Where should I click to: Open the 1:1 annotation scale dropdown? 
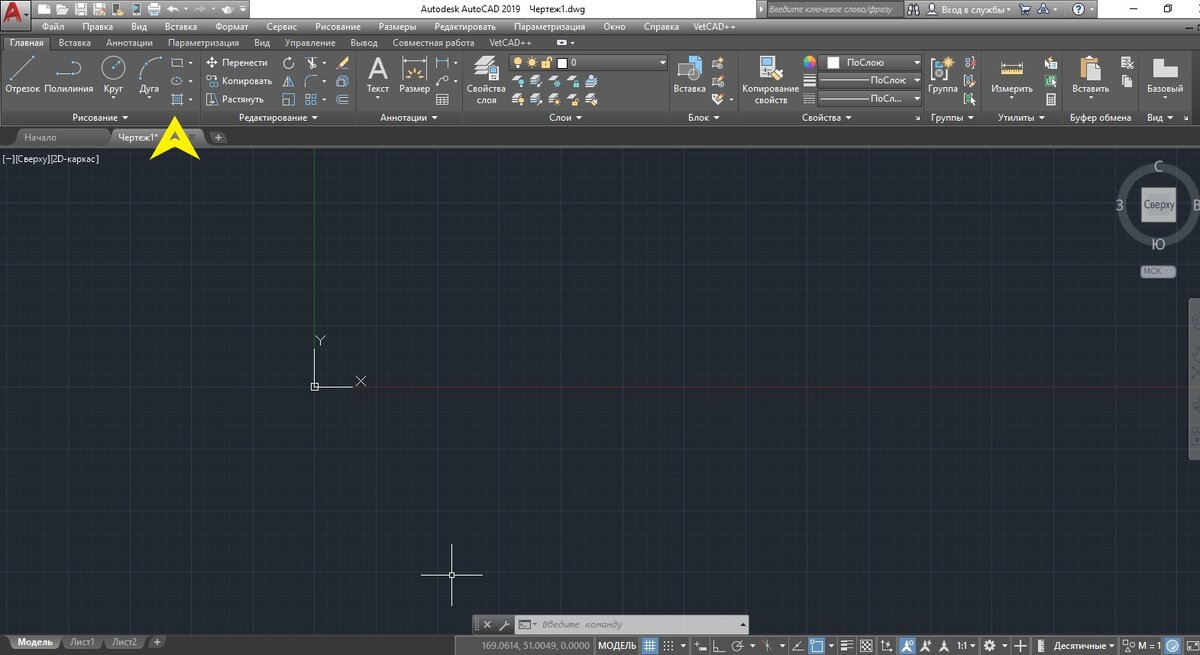966,645
